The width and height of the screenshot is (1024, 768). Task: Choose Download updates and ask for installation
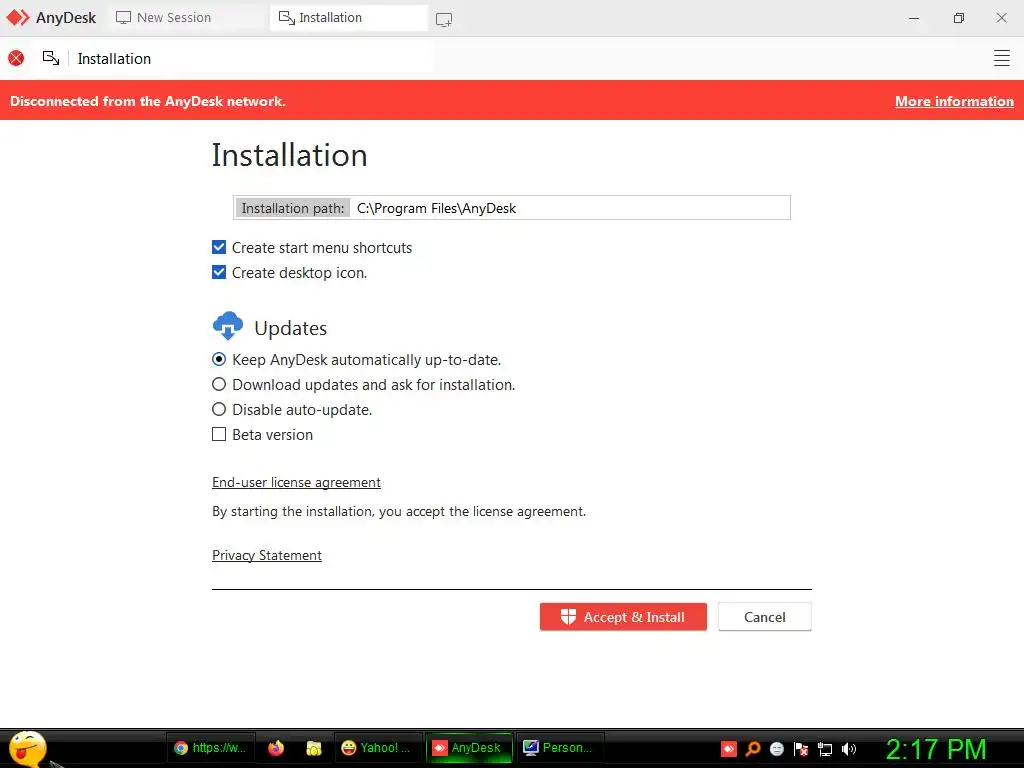tap(219, 384)
